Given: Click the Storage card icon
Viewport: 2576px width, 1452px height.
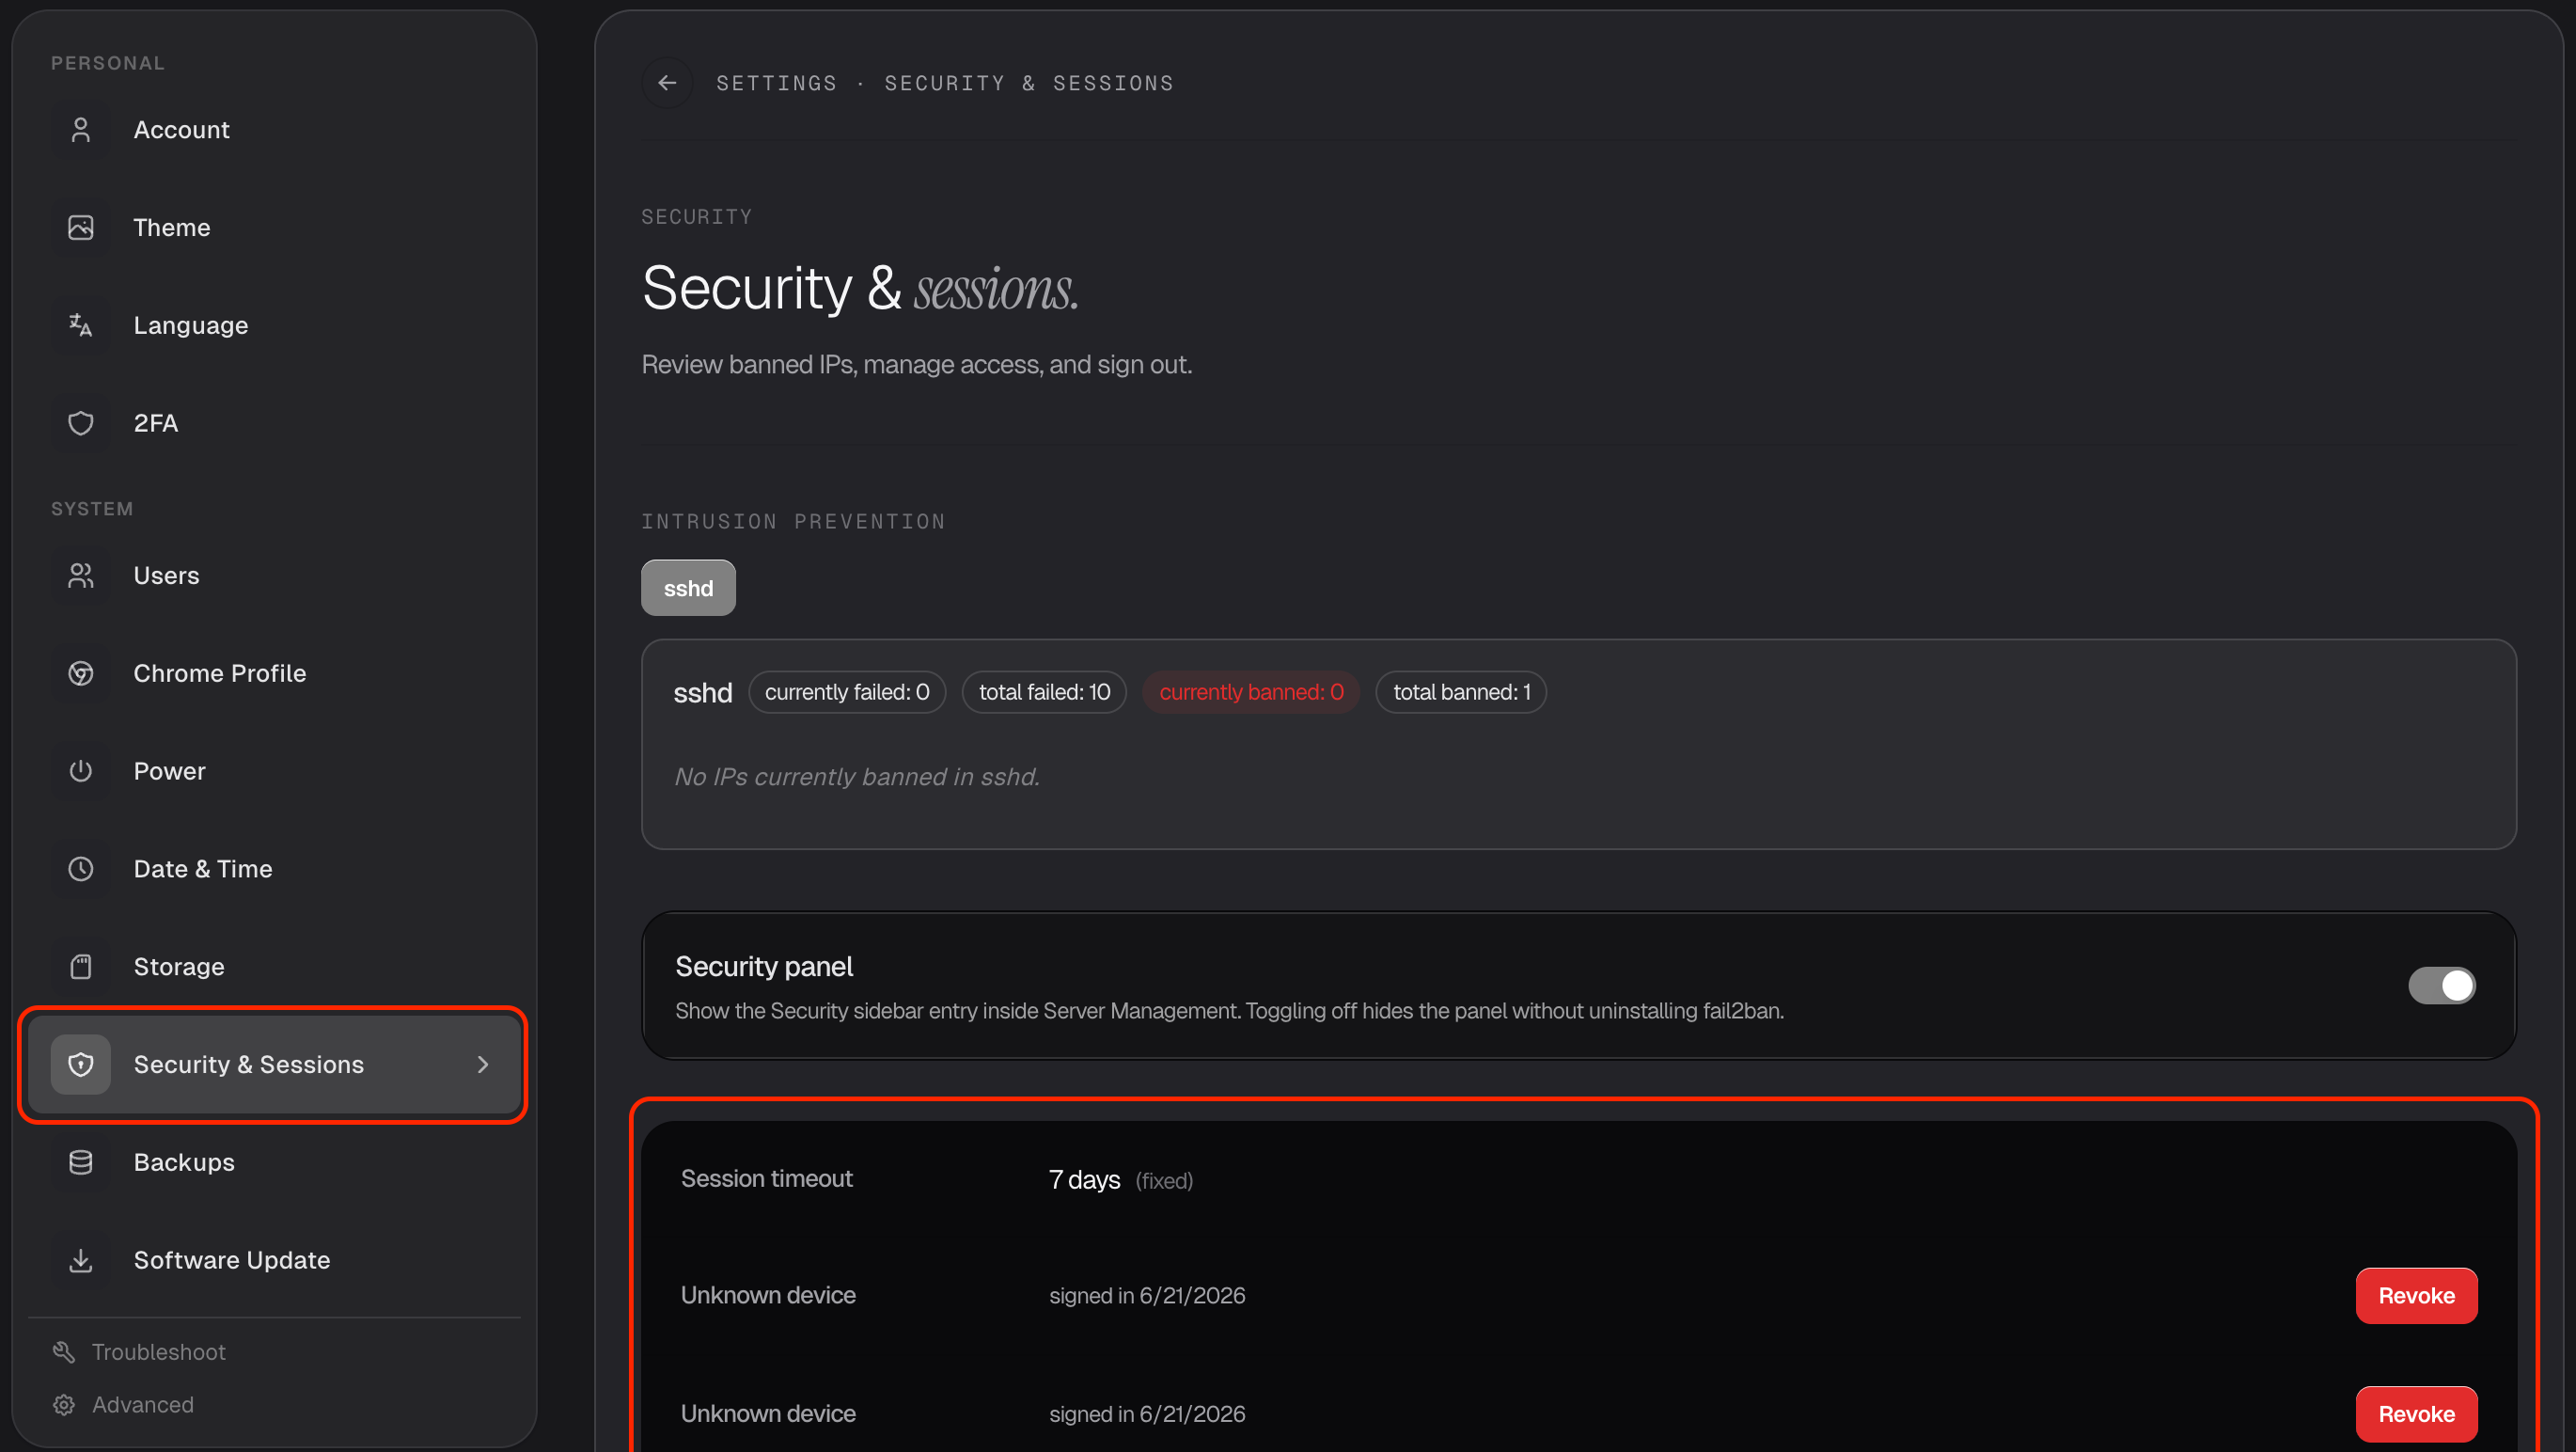Looking at the screenshot, I should coord(81,967).
